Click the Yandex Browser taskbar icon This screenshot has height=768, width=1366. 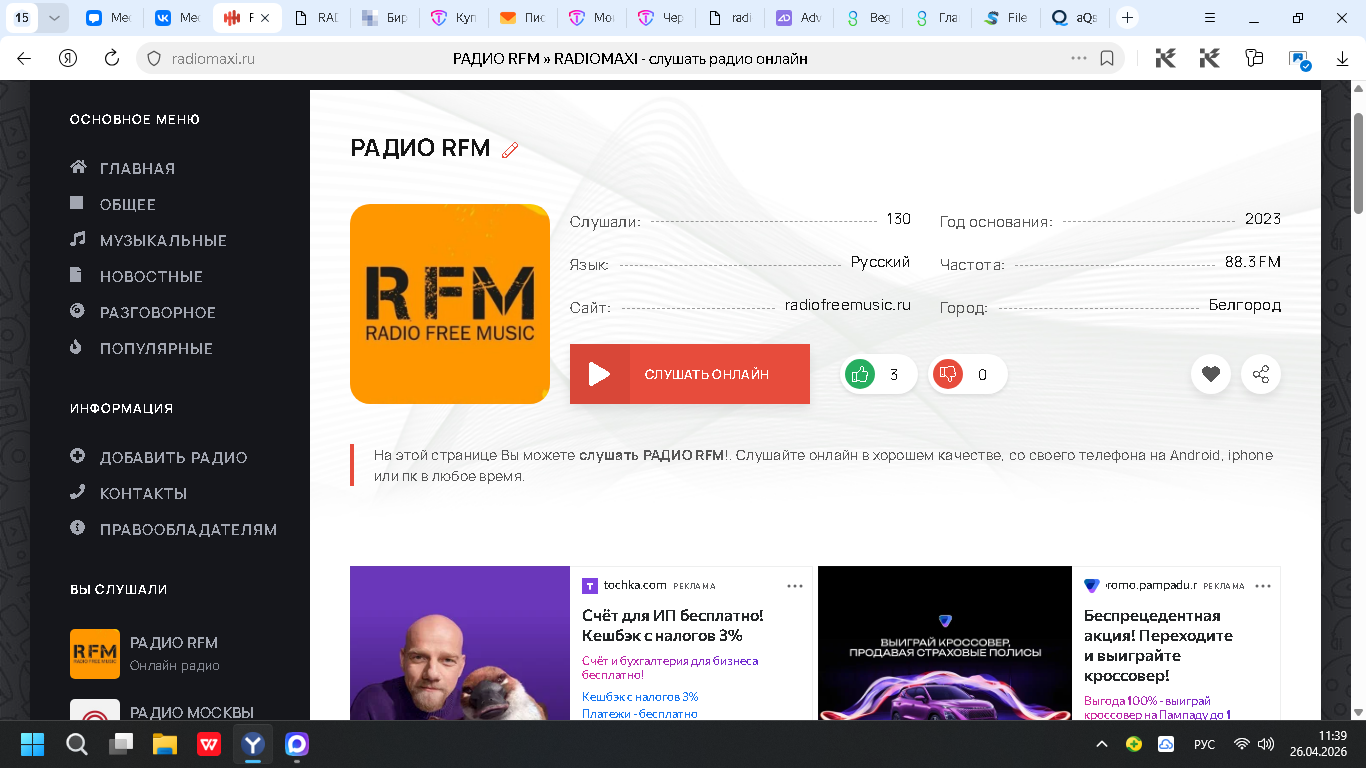tap(252, 744)
